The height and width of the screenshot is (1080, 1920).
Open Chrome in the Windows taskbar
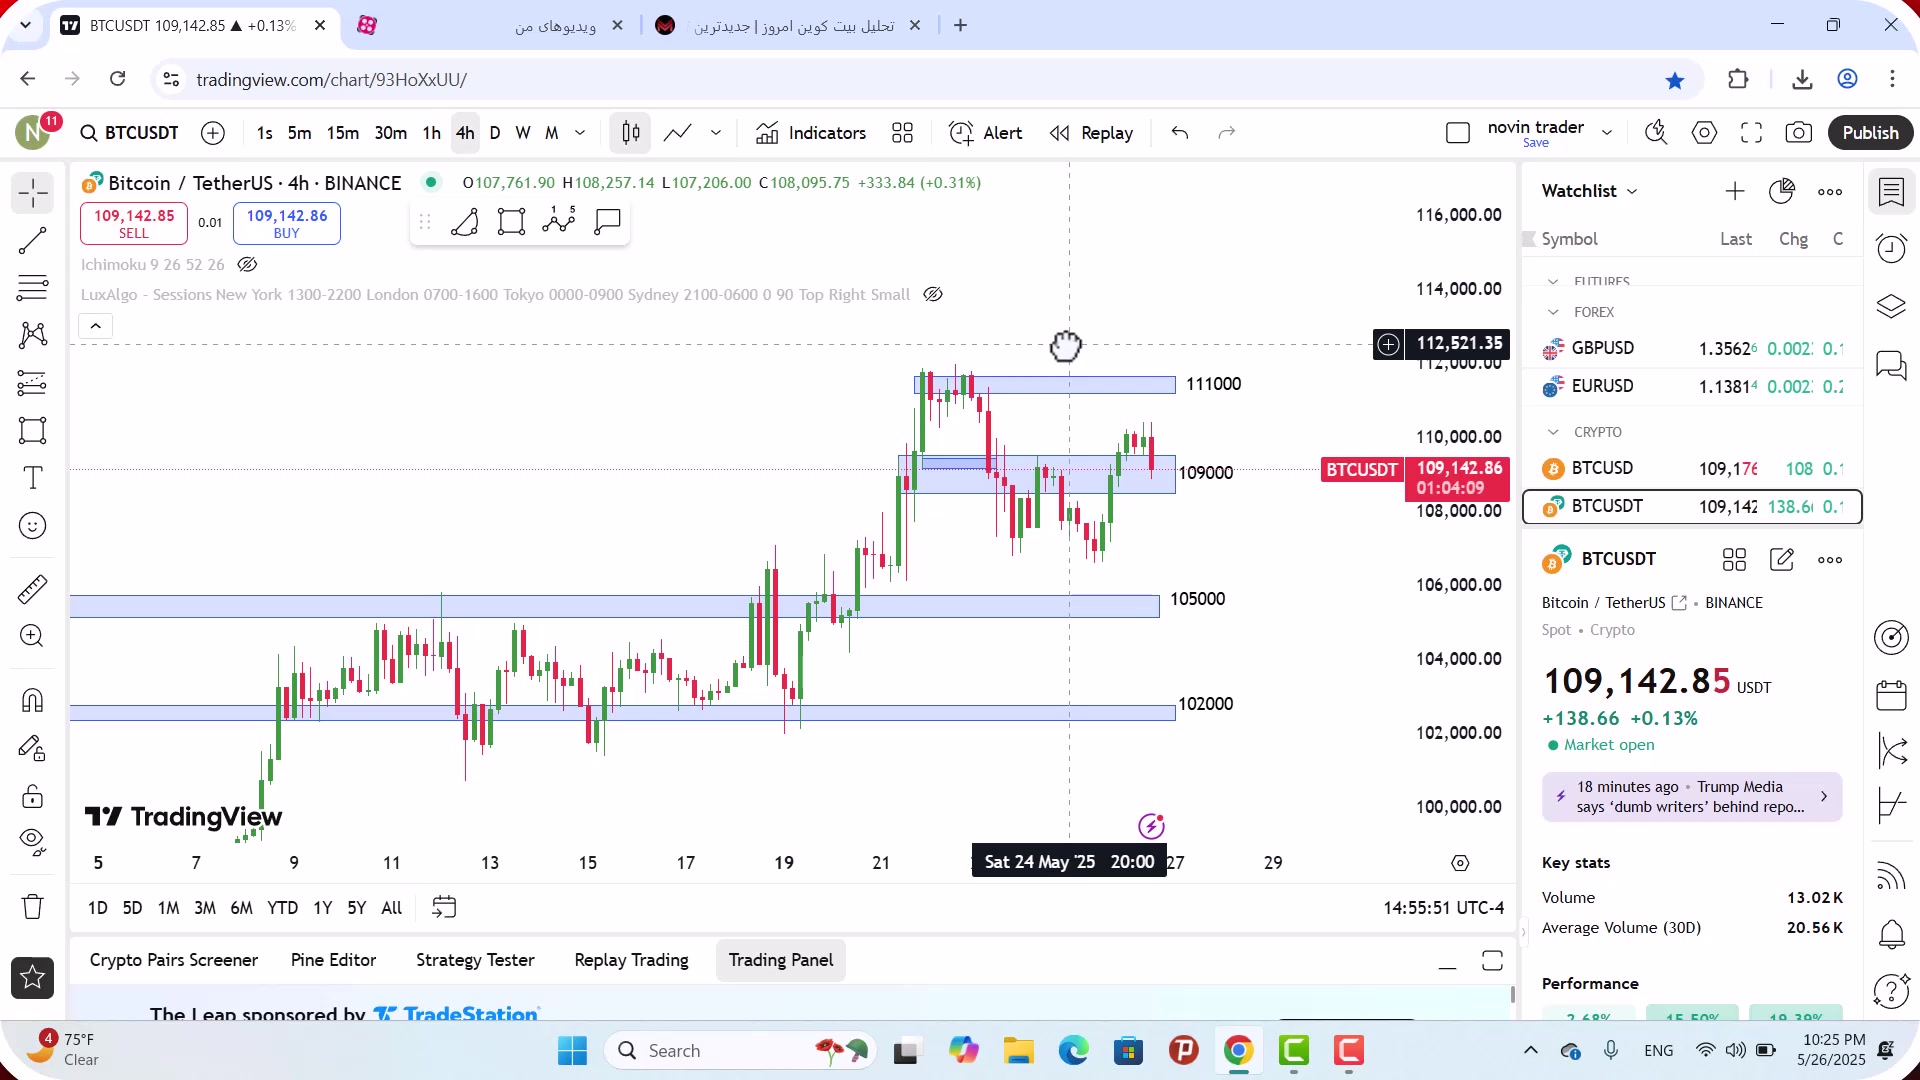coord(1238,1051)
